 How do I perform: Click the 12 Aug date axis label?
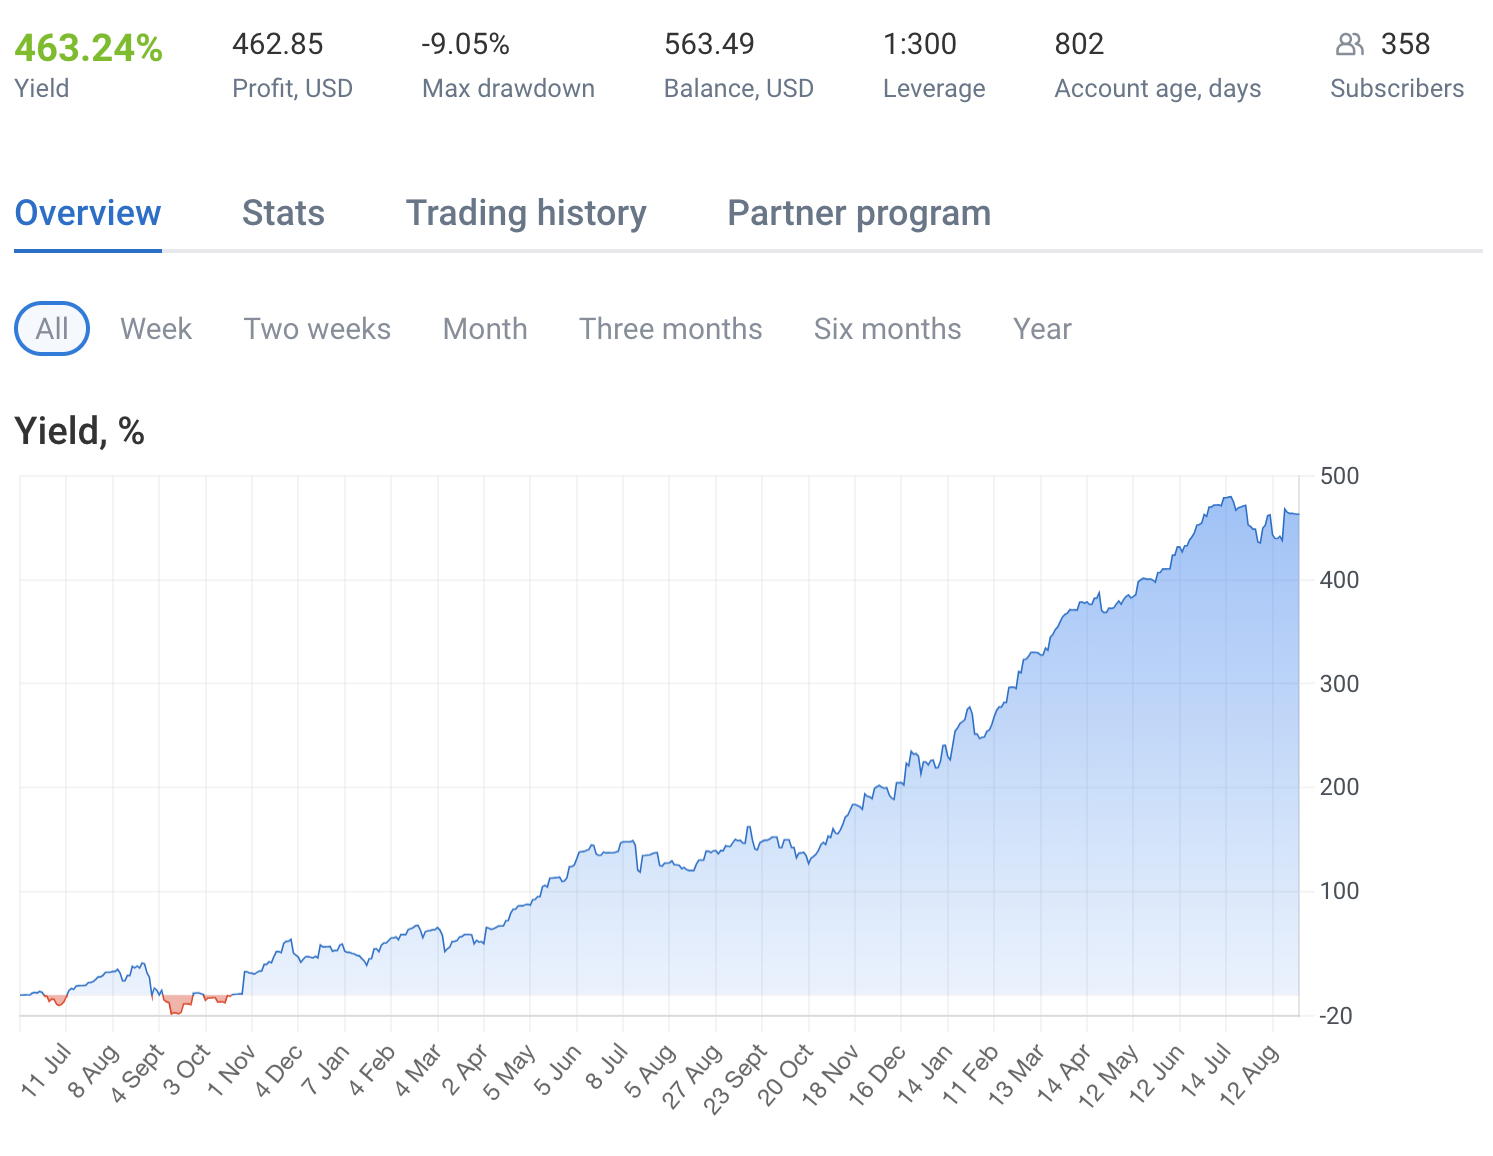pos(1250,1072)
